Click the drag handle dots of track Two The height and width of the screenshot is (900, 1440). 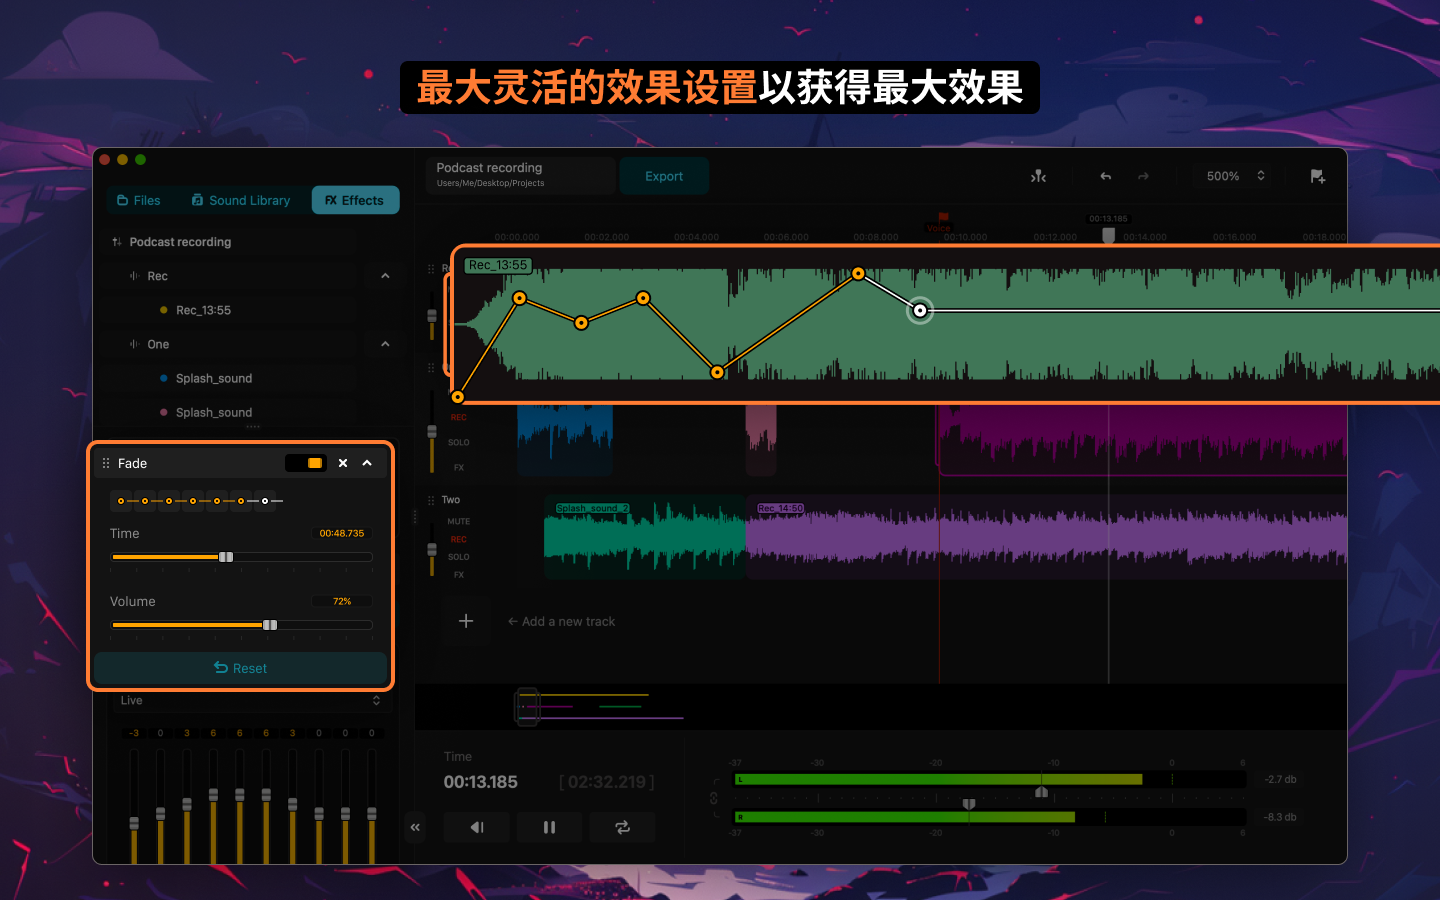coord(432,500)
